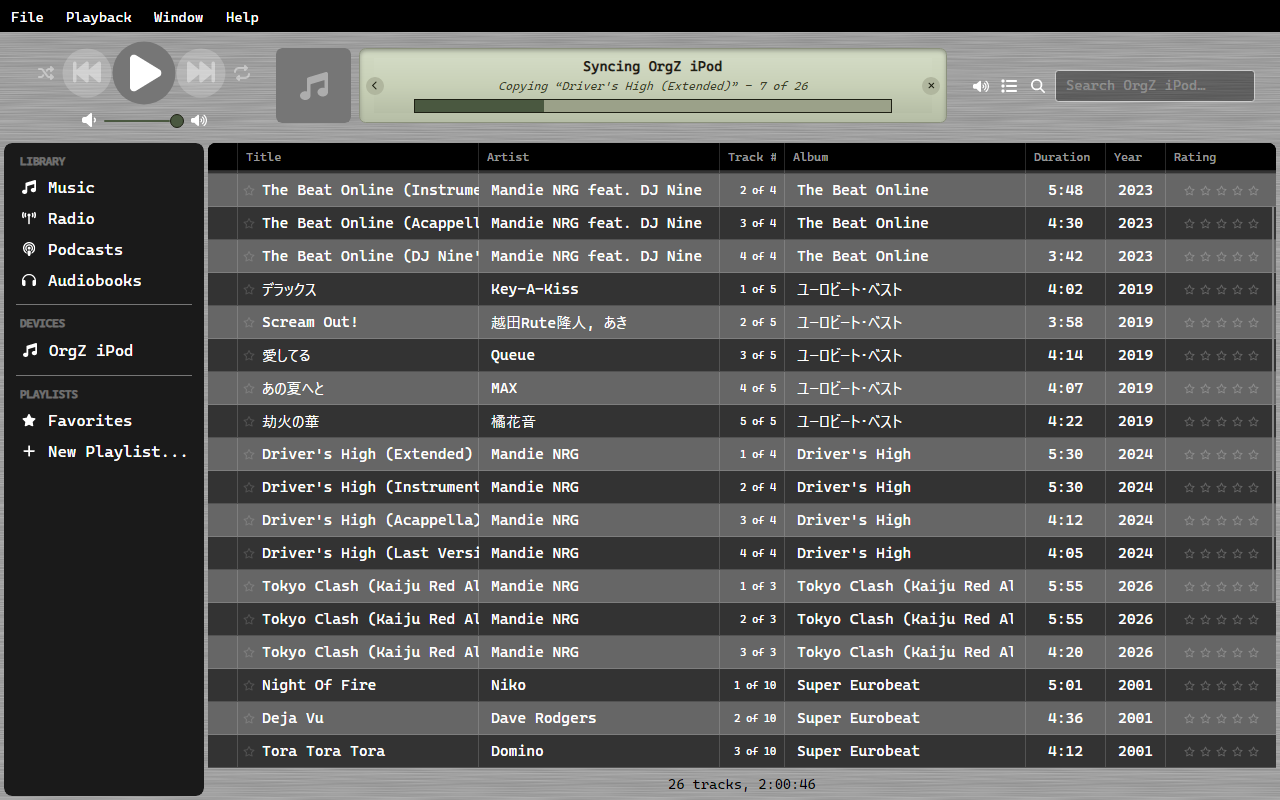Image resolution: width=1280 pixels, height=800 pixels.
Task: Open the output volume icon near search
Action: pyautogui.click(x=981, y=86)
